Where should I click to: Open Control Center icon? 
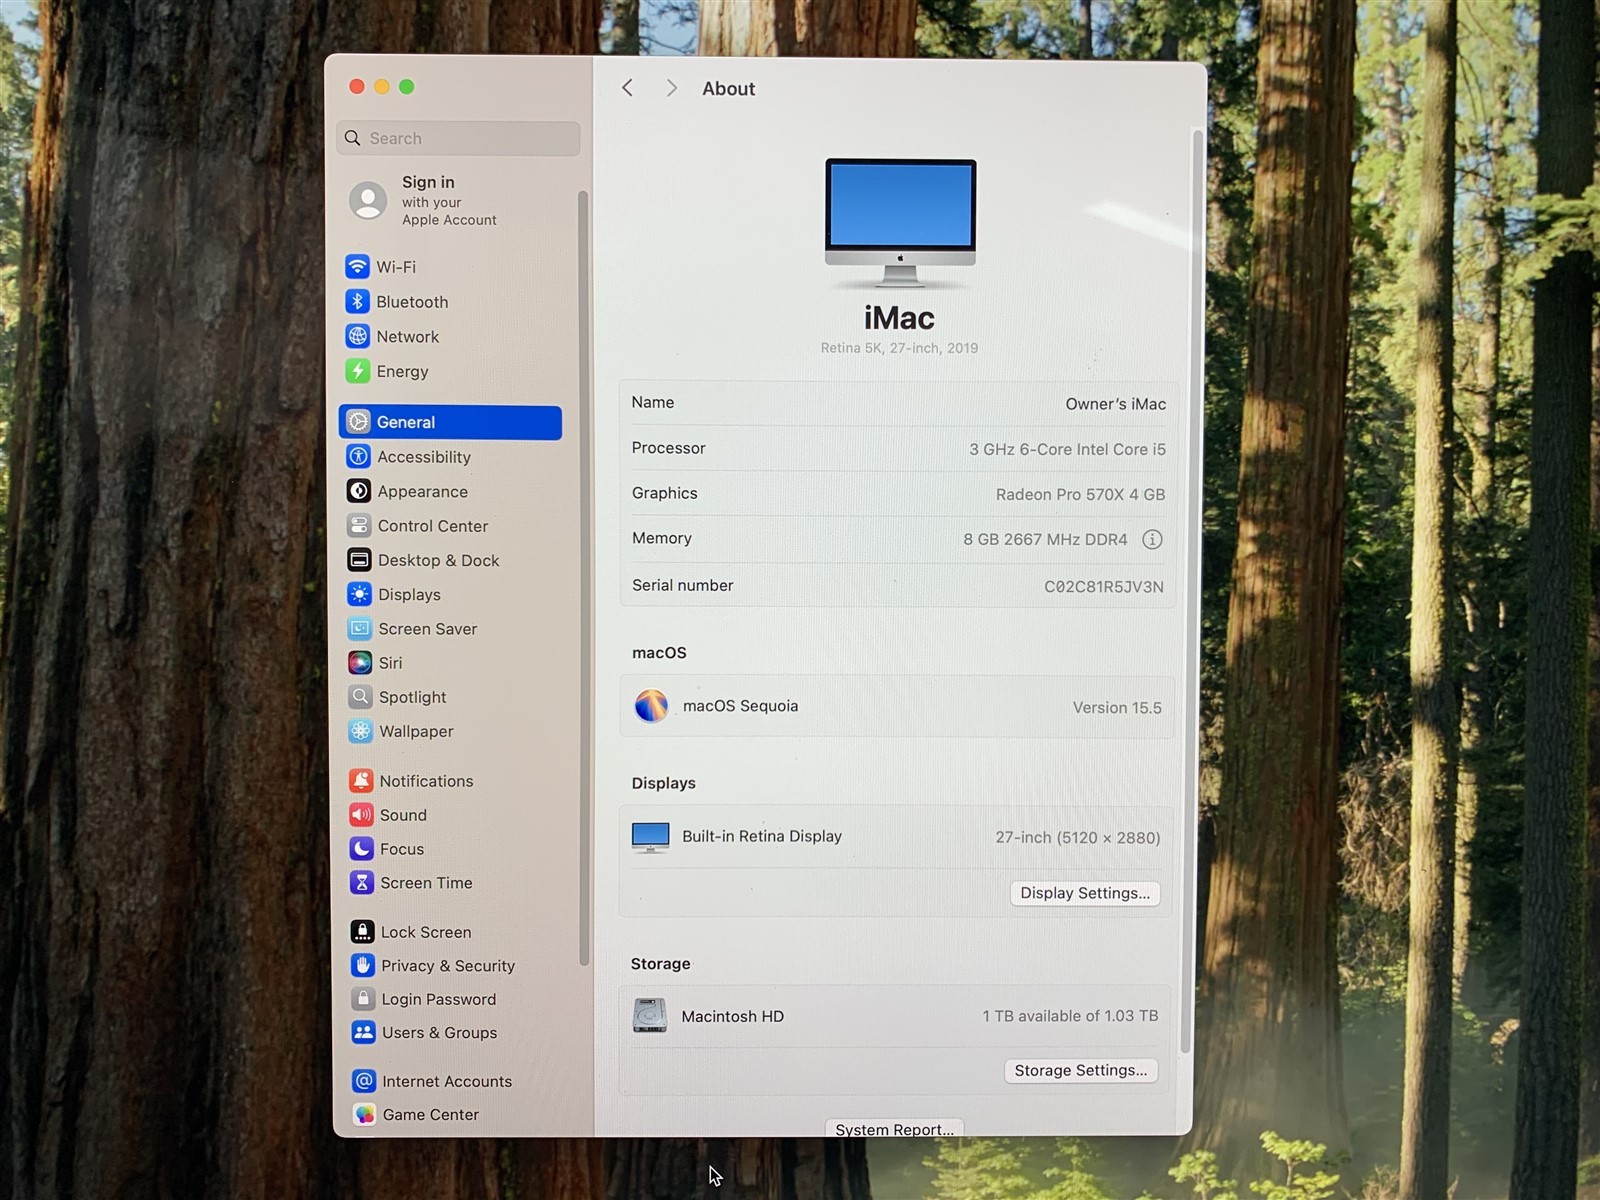(359, 526)
